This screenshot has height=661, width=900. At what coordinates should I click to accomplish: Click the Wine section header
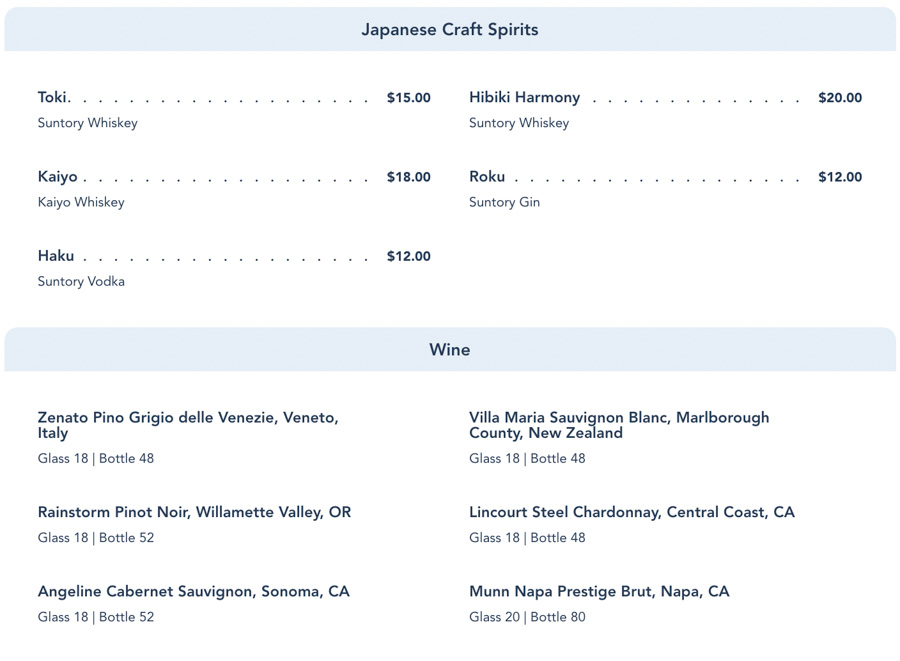[x=450, y=350]
